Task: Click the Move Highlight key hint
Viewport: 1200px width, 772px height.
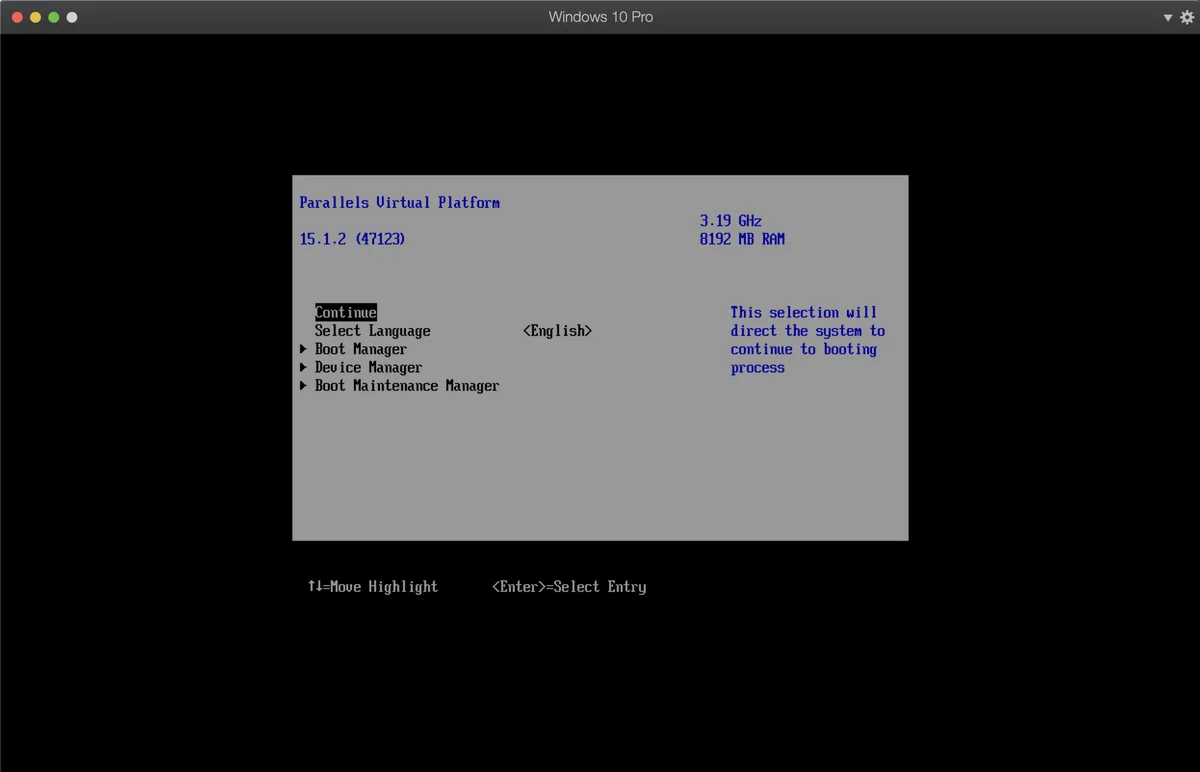Action: (x=373, y=587)
